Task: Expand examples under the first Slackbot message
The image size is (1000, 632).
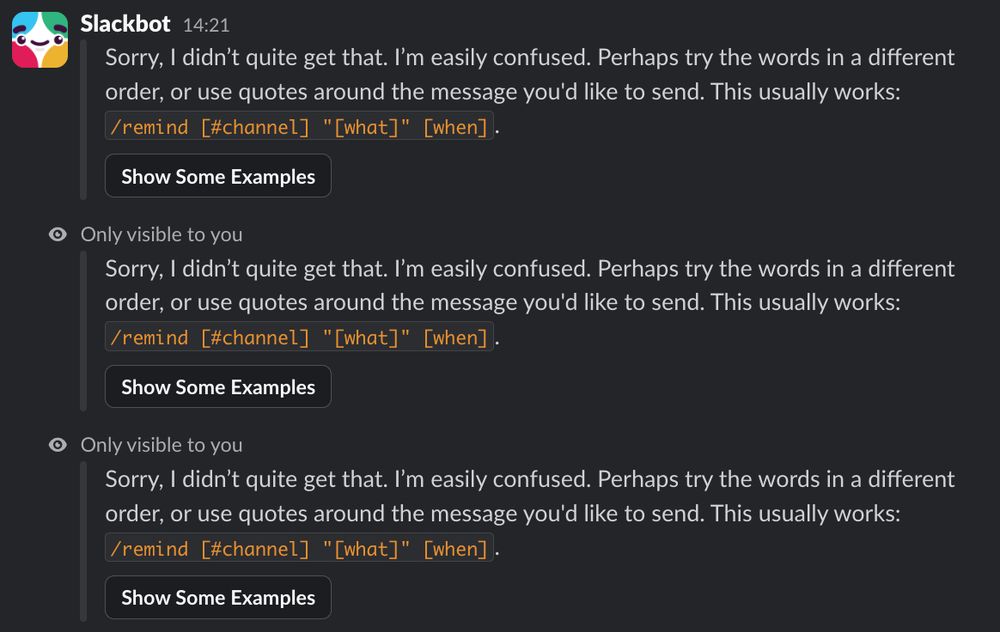Action: (x=218, y=176)
